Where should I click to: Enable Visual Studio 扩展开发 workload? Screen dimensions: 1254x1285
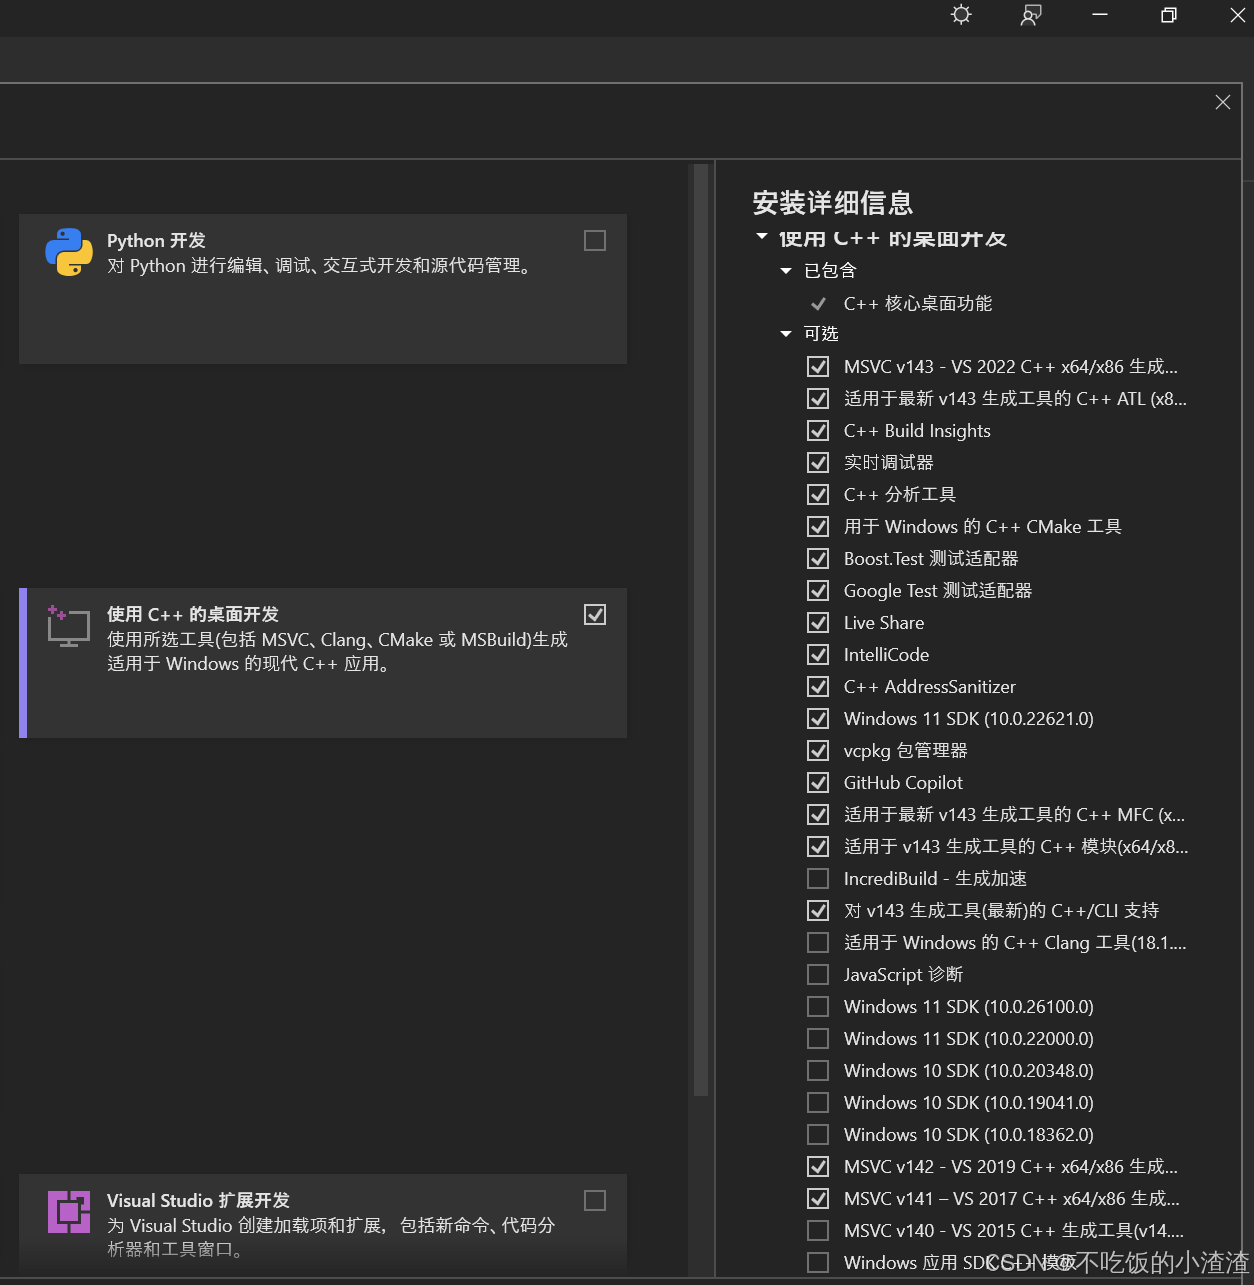pos(594,1200)
